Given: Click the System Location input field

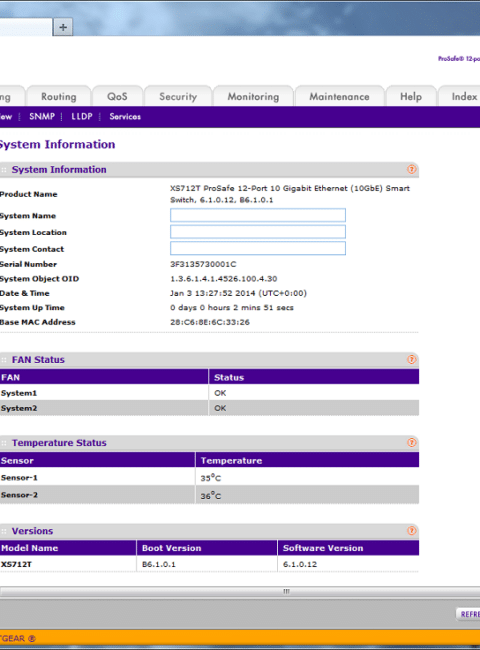Looking at the screenshot, I should point(258,232).
